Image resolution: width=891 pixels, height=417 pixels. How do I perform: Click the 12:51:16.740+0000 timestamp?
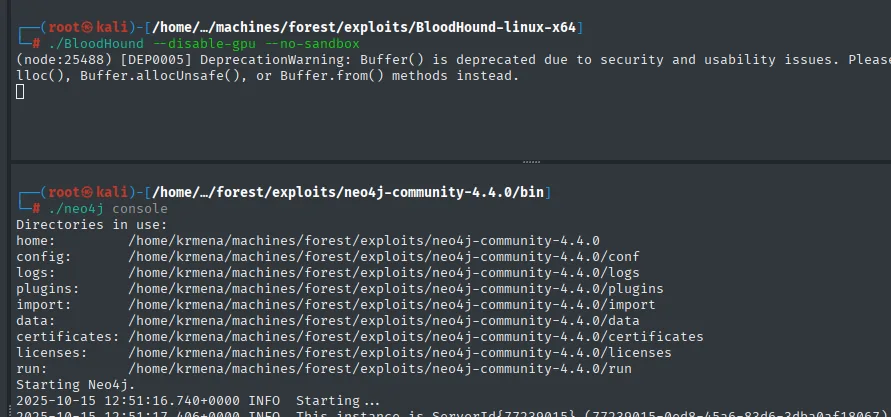[168, 401]
